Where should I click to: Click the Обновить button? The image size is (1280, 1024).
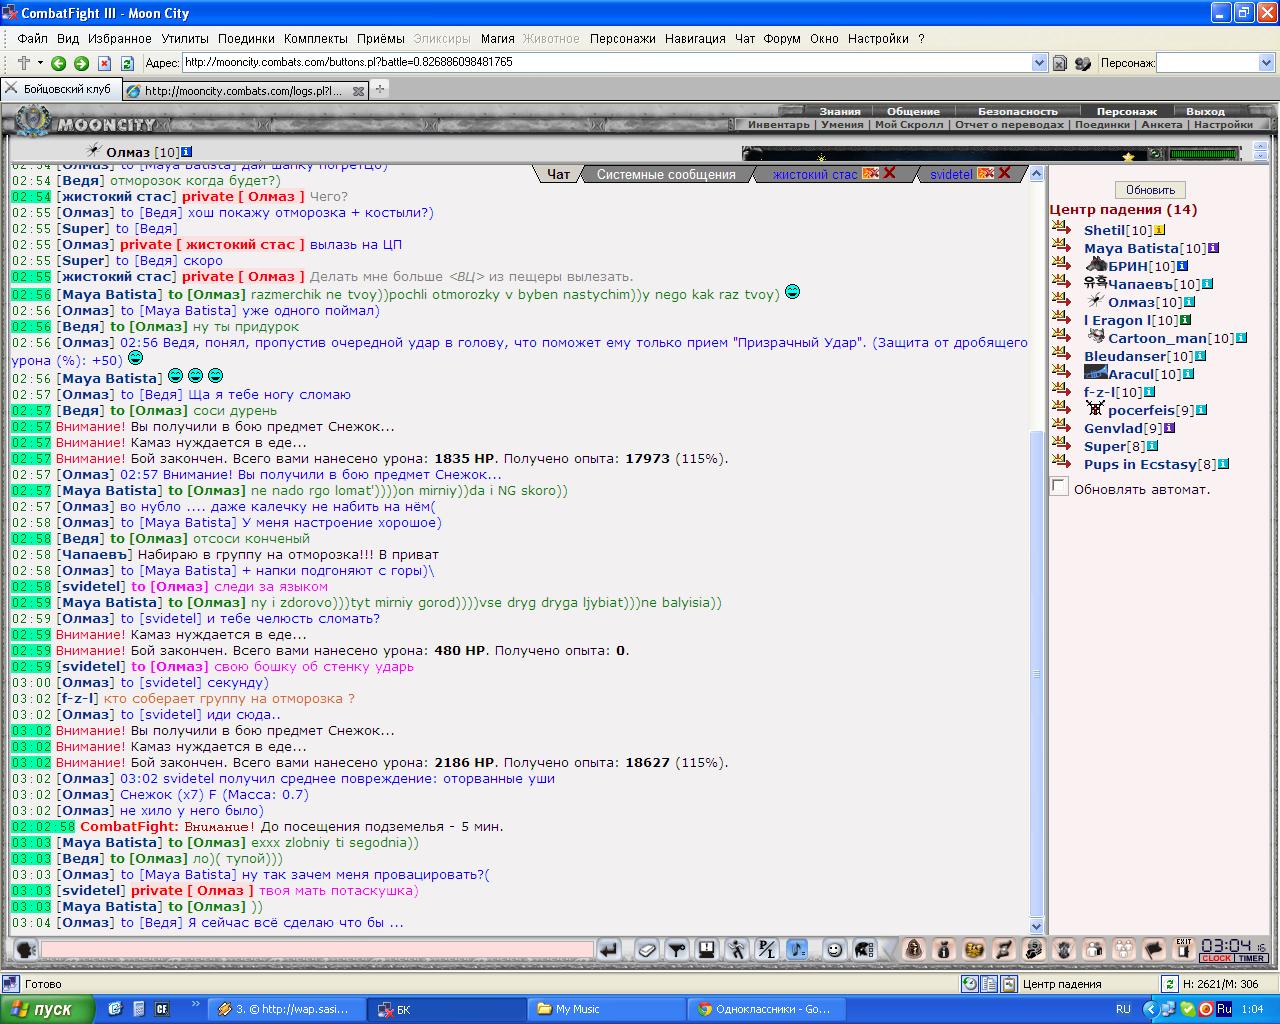coord(1150,190)
